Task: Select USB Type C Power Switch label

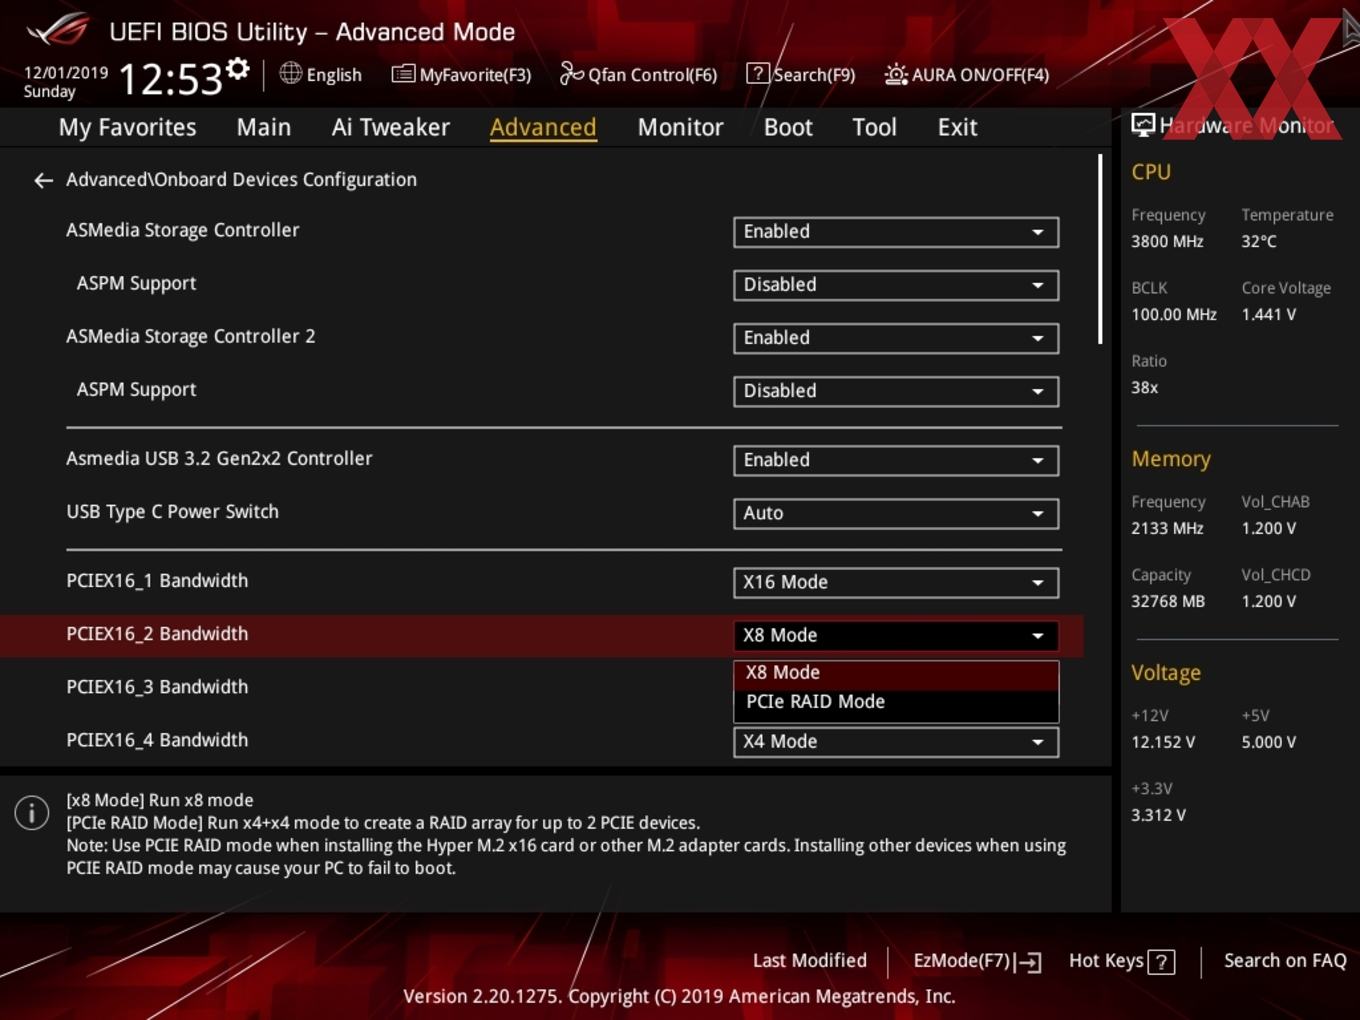Action: tap(172, 512)
